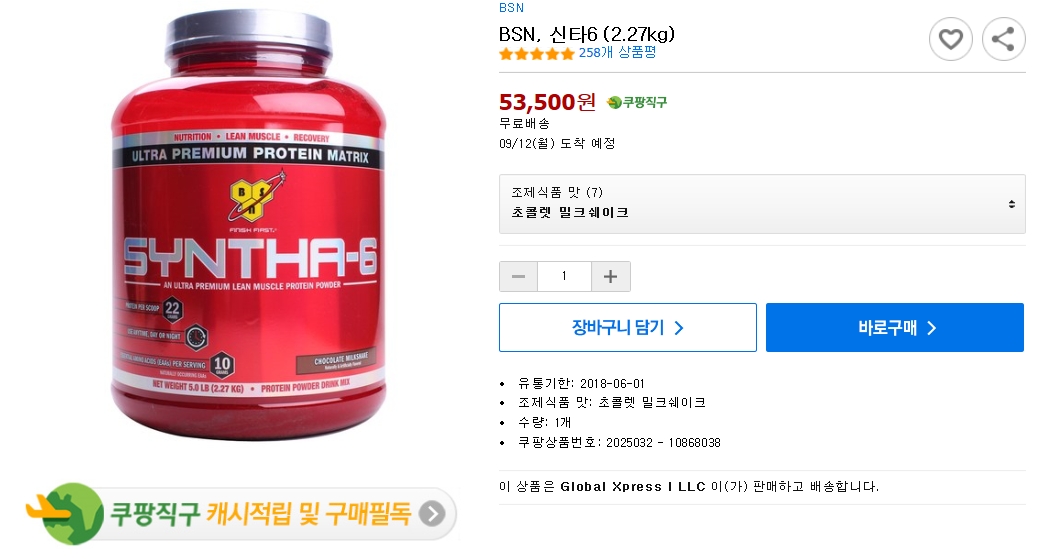Open the 조제식품 맛 flavor dropdown

click(762, 204)
